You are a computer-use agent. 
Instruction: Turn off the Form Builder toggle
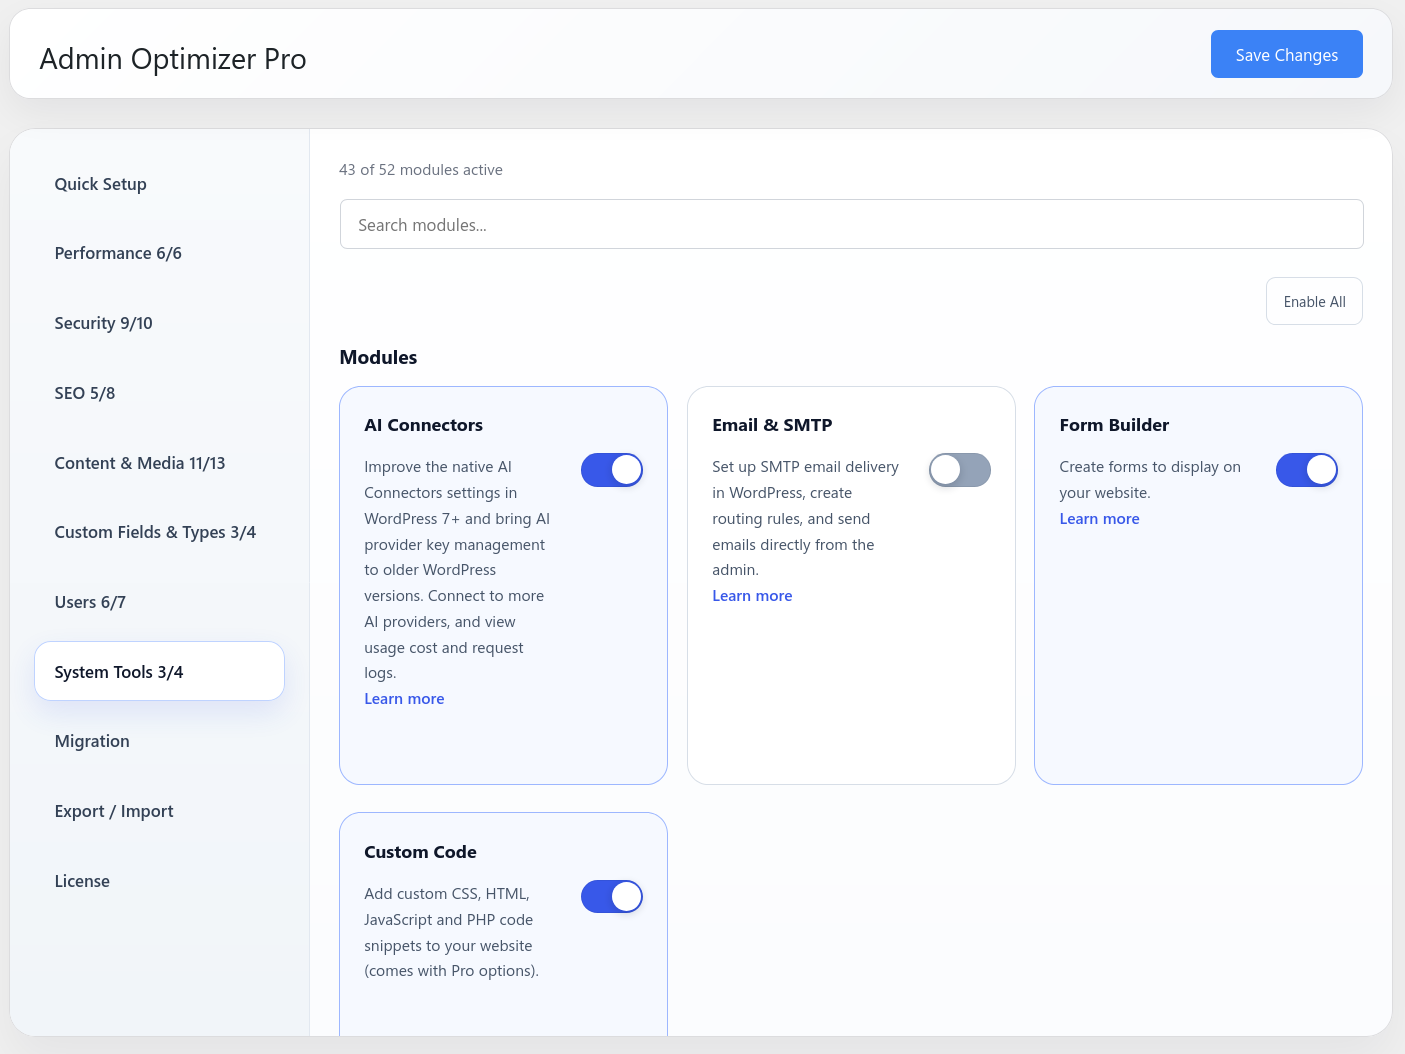[x=1307, y=470]
